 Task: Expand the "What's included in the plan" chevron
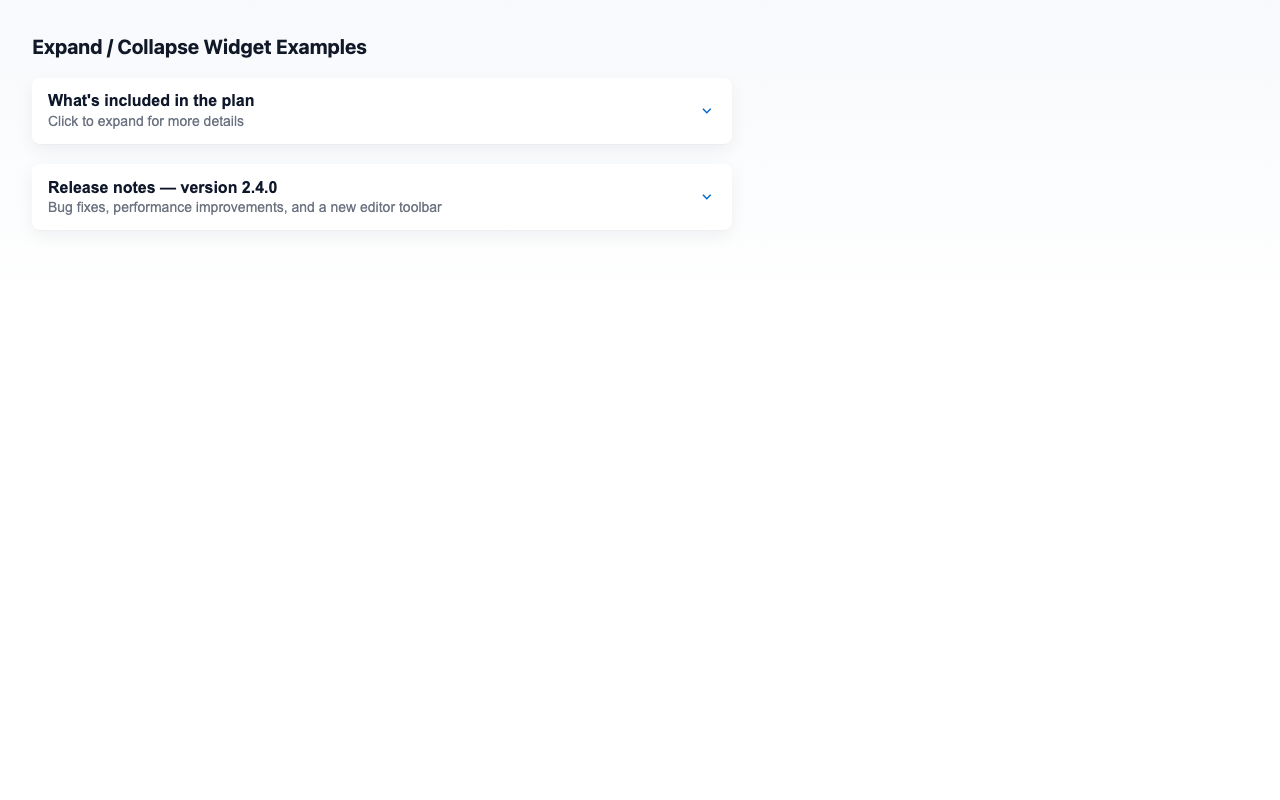[706, 110]
